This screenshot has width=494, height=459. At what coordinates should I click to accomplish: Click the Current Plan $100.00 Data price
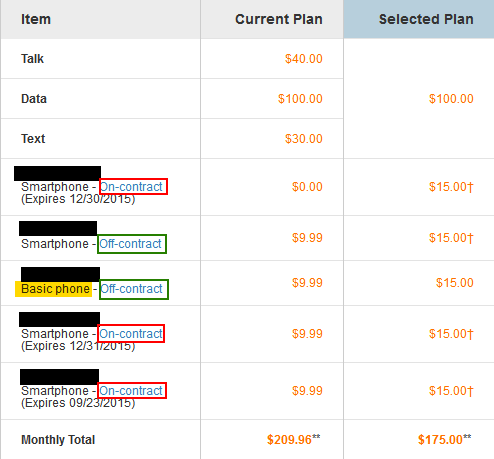pyautogui.click(x=300, y=99)
